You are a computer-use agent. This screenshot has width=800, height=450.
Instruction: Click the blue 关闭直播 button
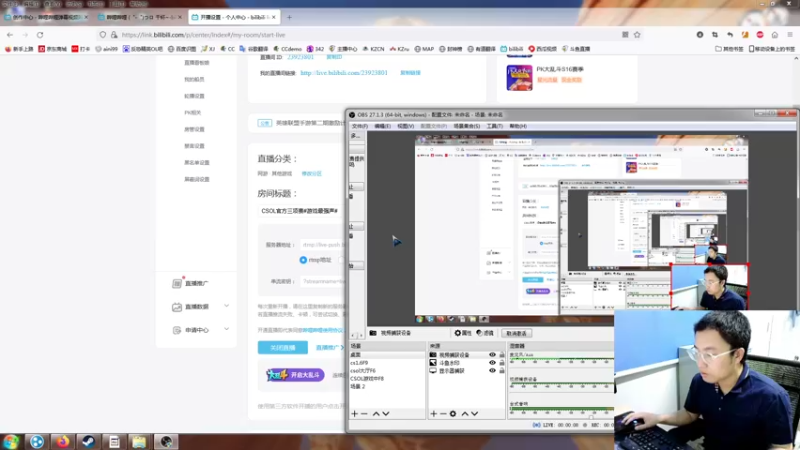click(283, 347)
